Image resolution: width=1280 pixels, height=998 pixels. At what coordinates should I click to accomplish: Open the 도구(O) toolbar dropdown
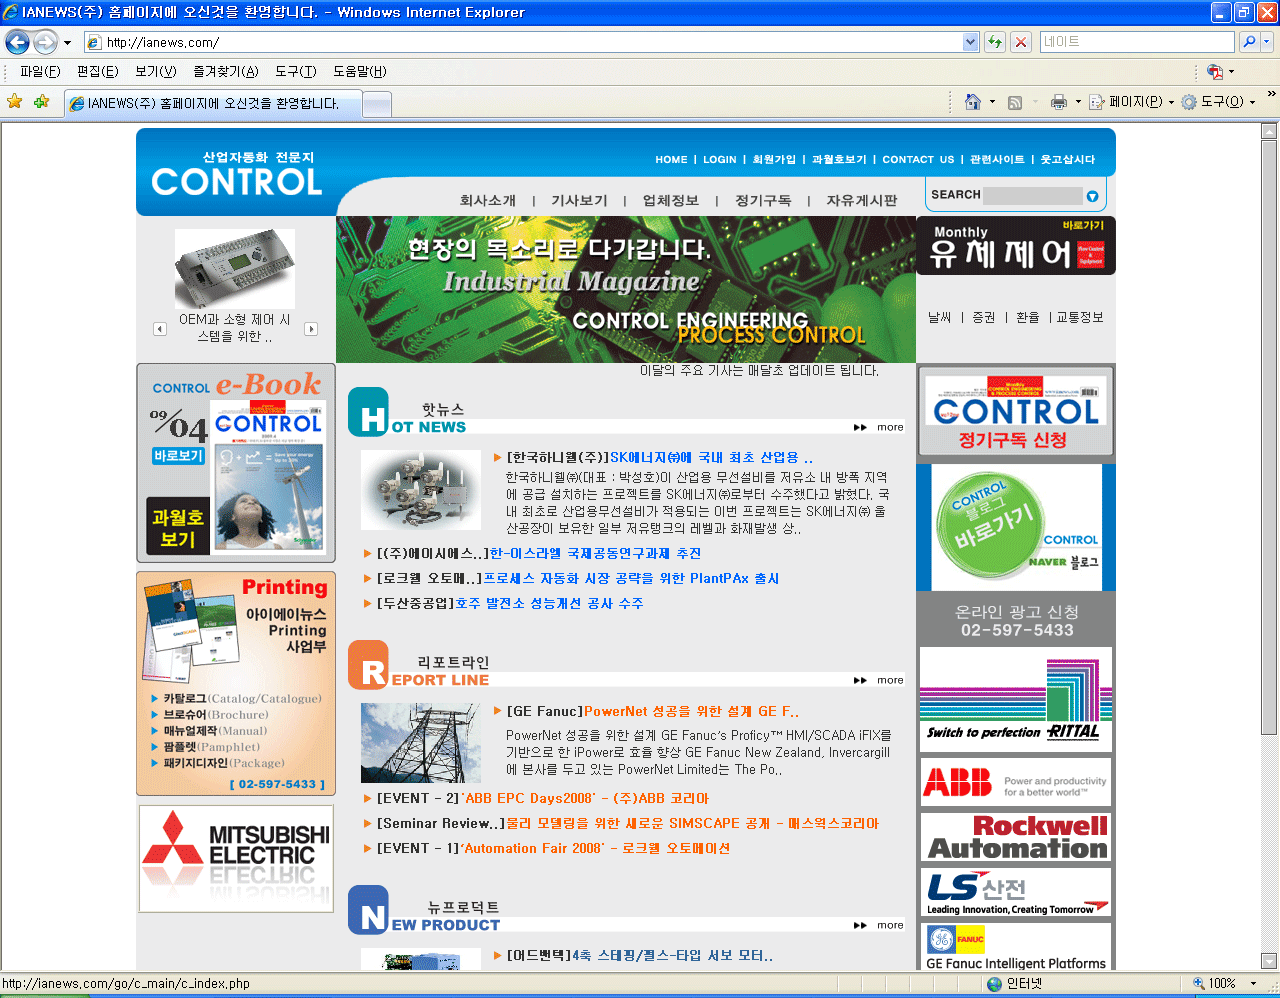(x=1218, y=102)
